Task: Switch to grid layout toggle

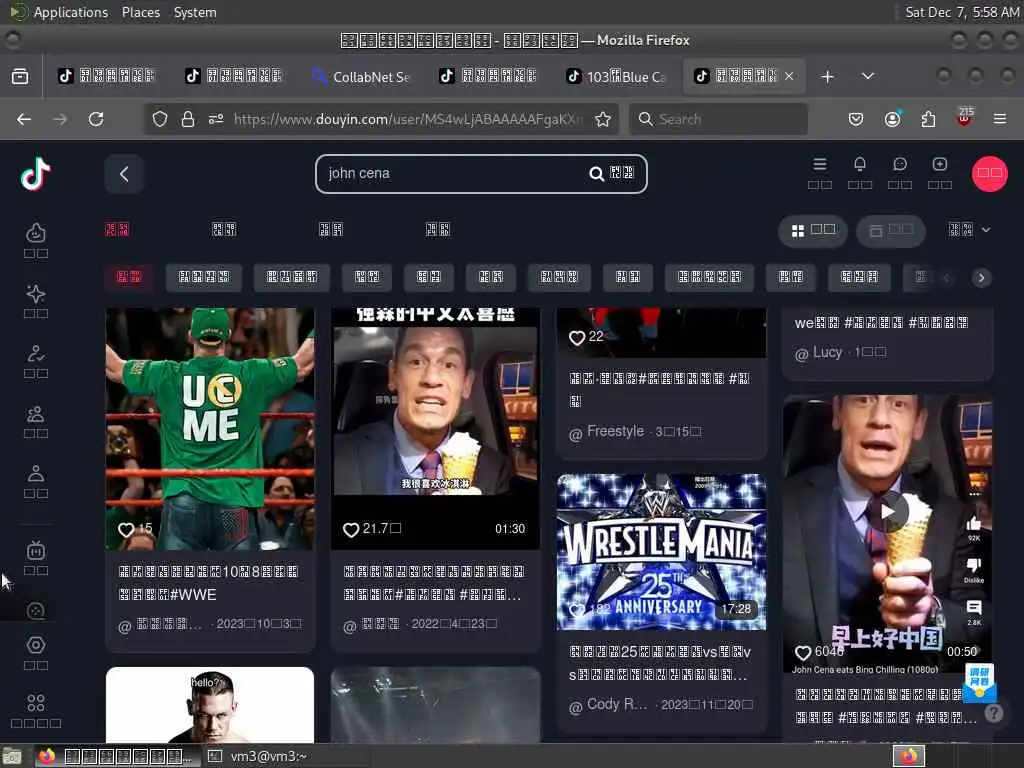Action: 813,231
